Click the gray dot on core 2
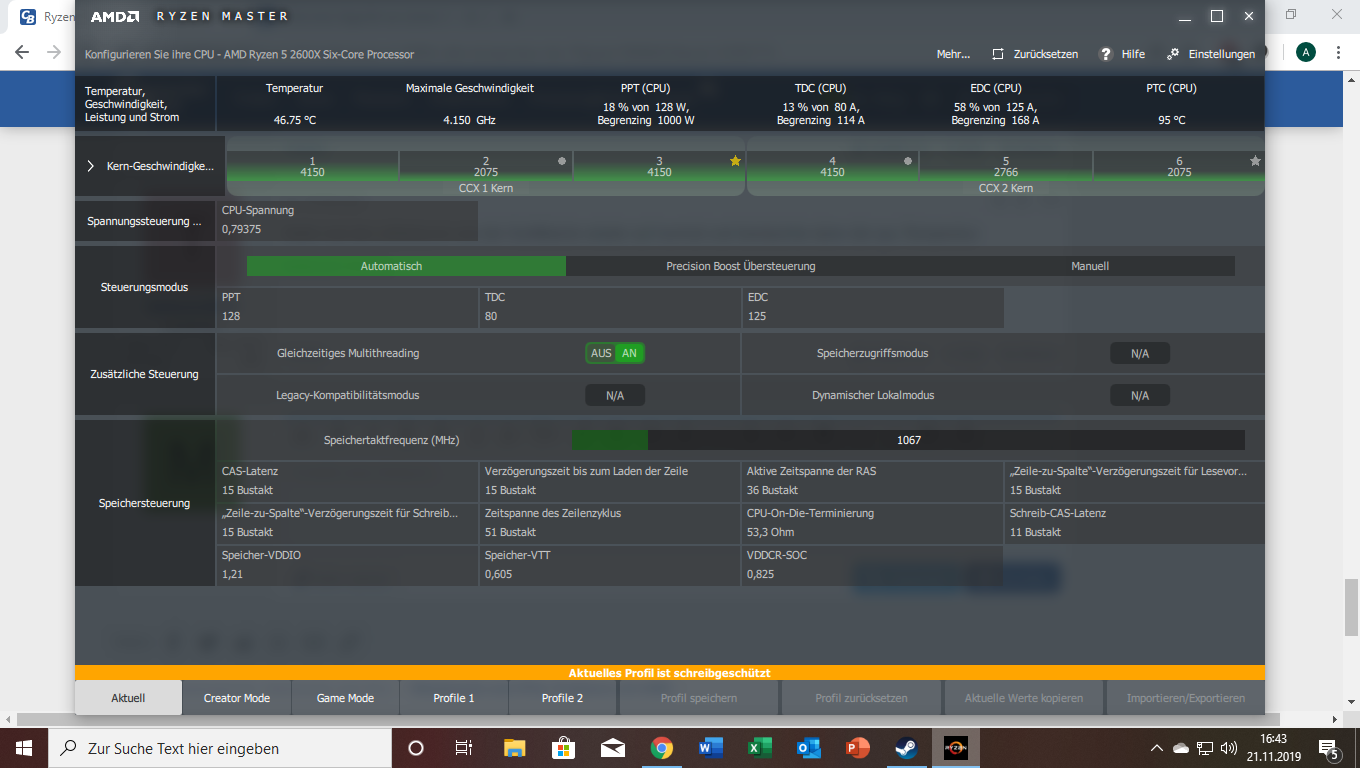The image size is (1360, 768). (562, 160)
